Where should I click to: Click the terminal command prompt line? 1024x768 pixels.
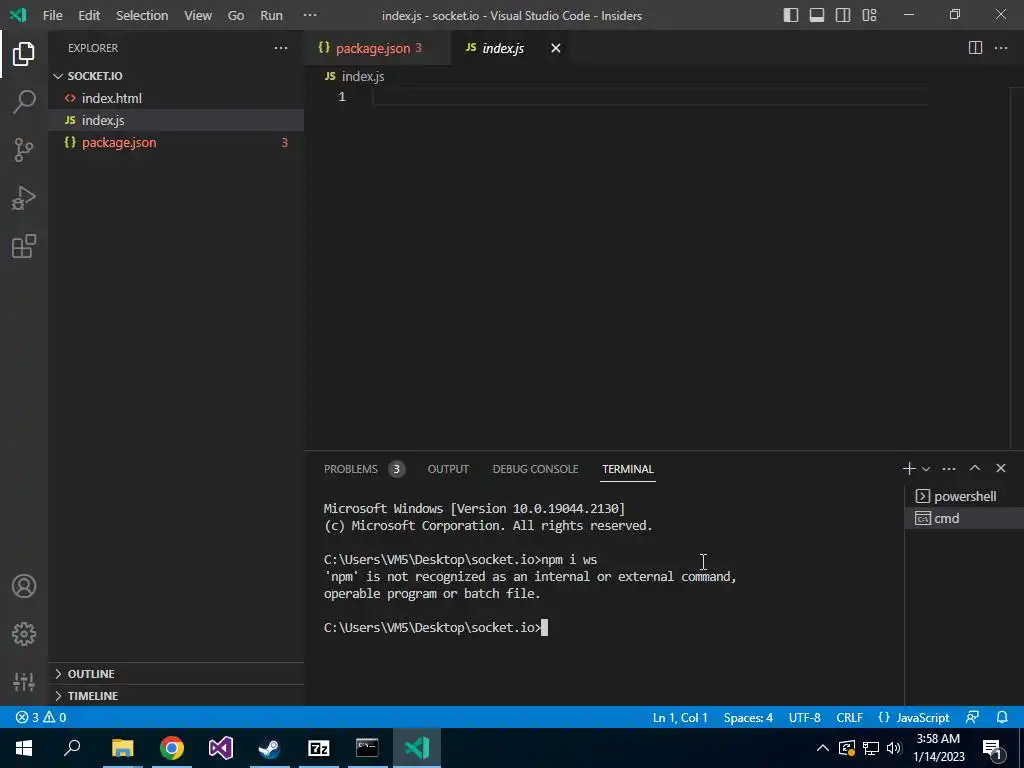(436, 628)
